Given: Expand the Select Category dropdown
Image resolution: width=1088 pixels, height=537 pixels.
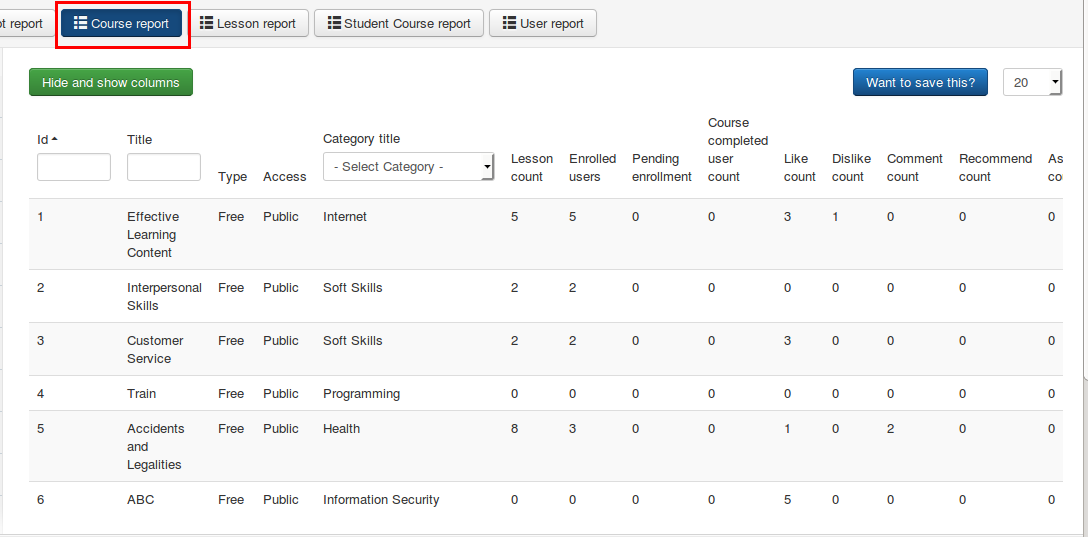Looking at the screenshot, I should point(408,167).
